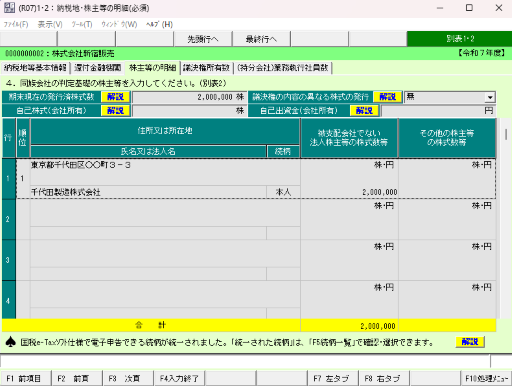Click F8 右タブ function button
The width and height of the screenshot is (512, 386).
[384, 378]
